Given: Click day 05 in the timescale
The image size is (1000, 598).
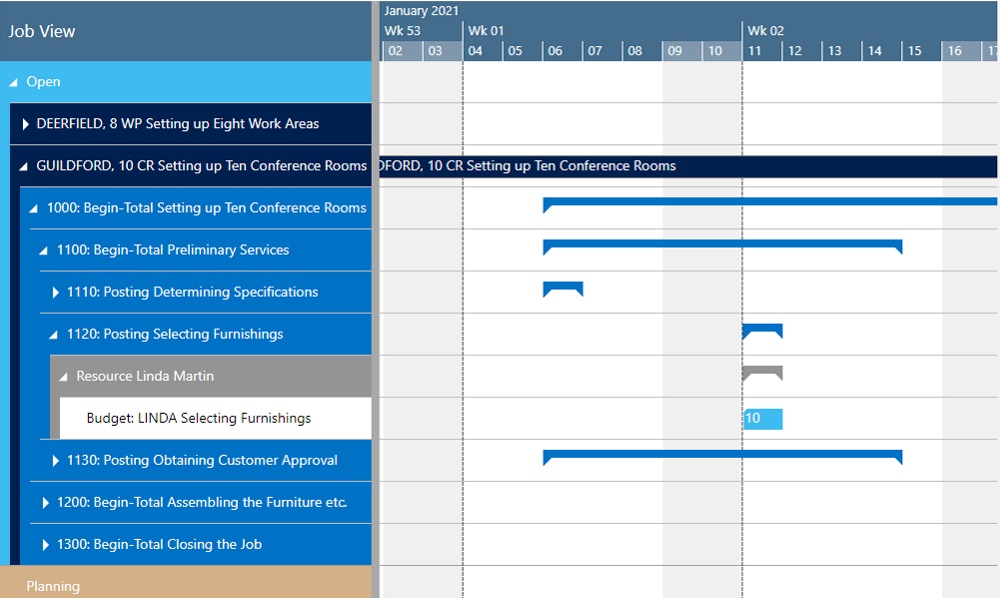Looking at the screenshot, I should pos(522,51).
